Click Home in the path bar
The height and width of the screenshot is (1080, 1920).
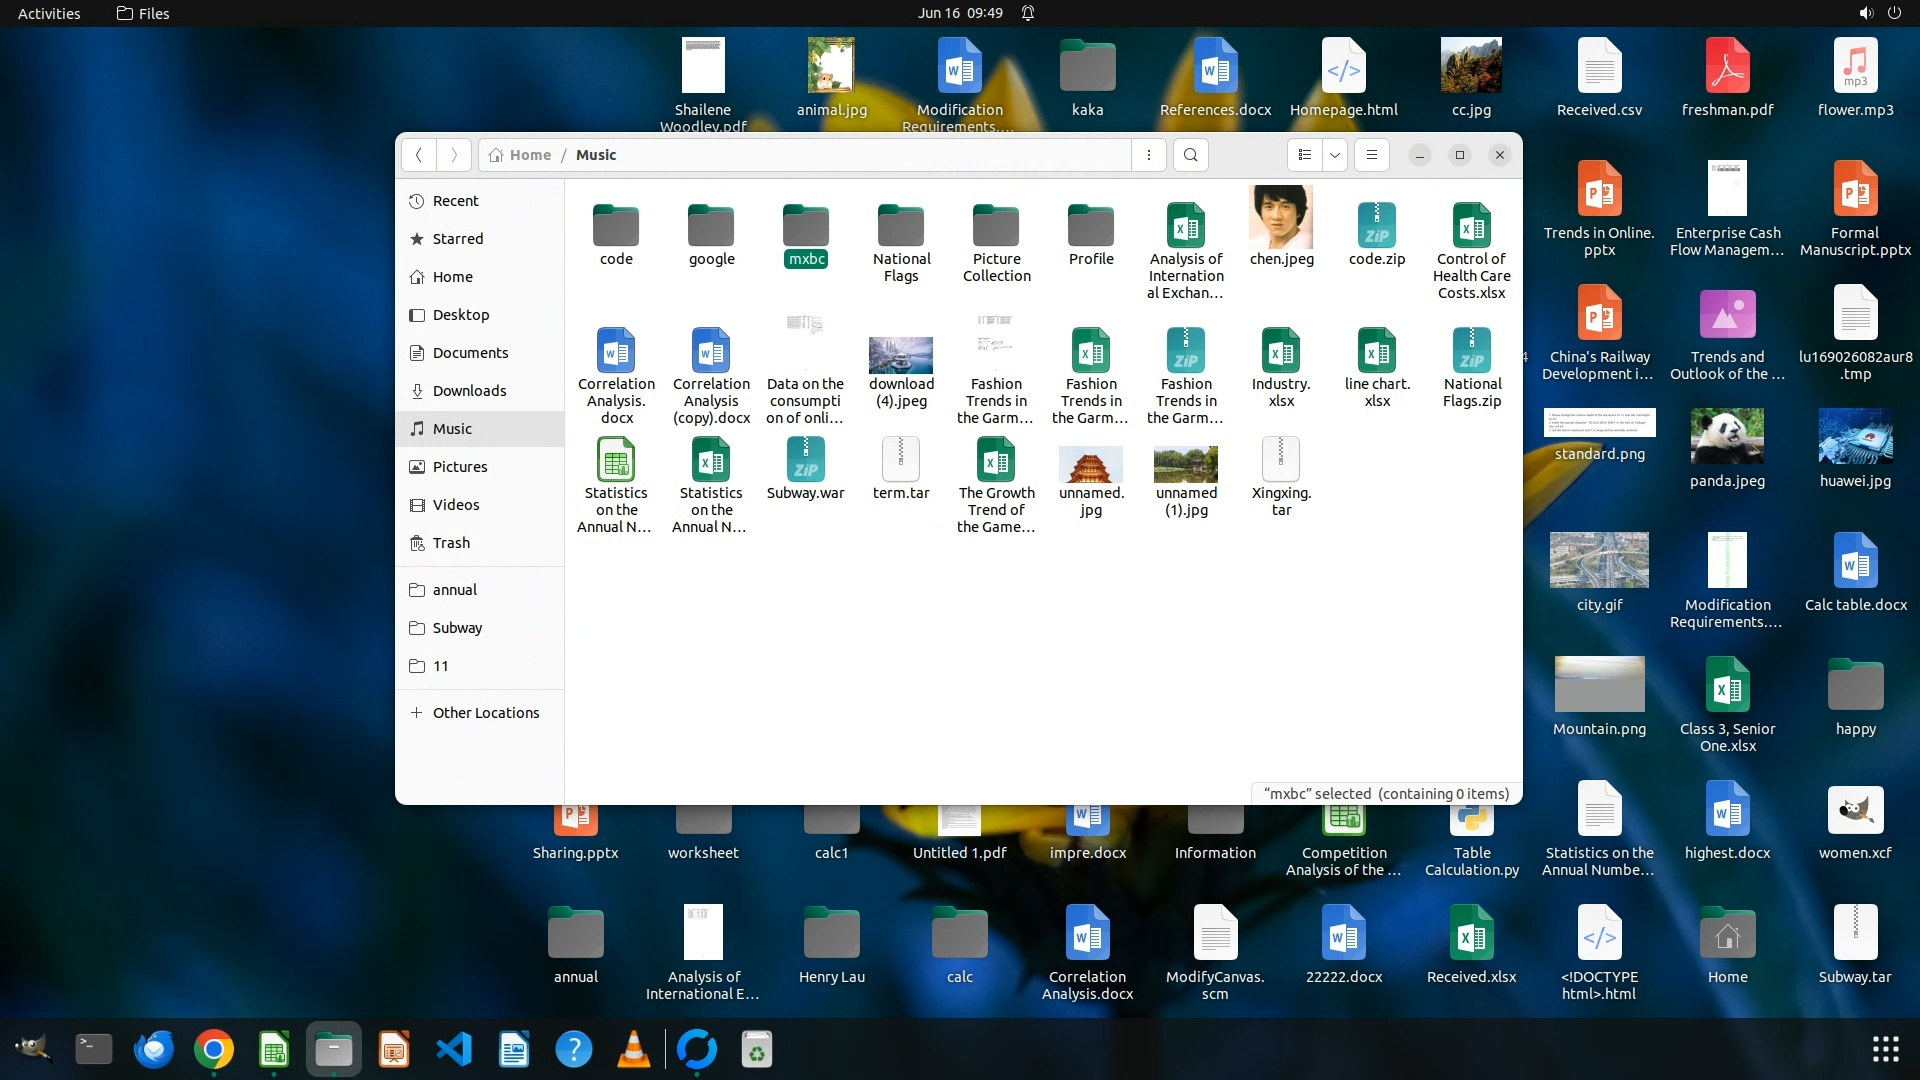[x=530, y=155]
